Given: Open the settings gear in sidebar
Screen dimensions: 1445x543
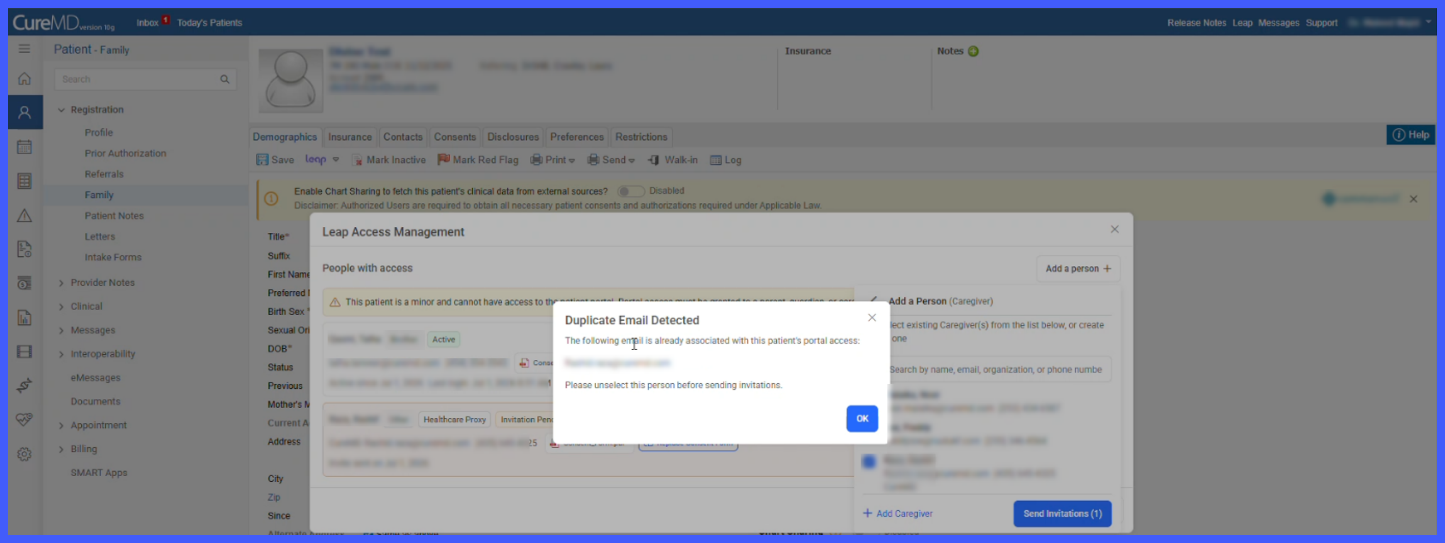Looking at the screenshot, I should coord(24,454).
